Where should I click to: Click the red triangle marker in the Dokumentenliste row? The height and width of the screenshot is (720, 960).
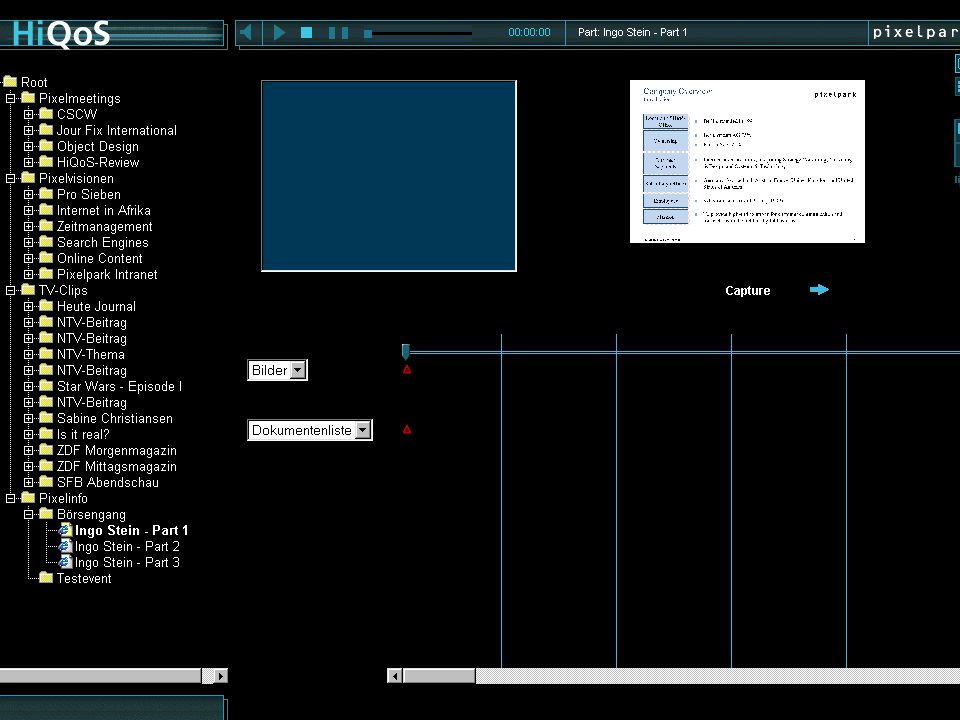pyautogui.click(x=407, y=429)
